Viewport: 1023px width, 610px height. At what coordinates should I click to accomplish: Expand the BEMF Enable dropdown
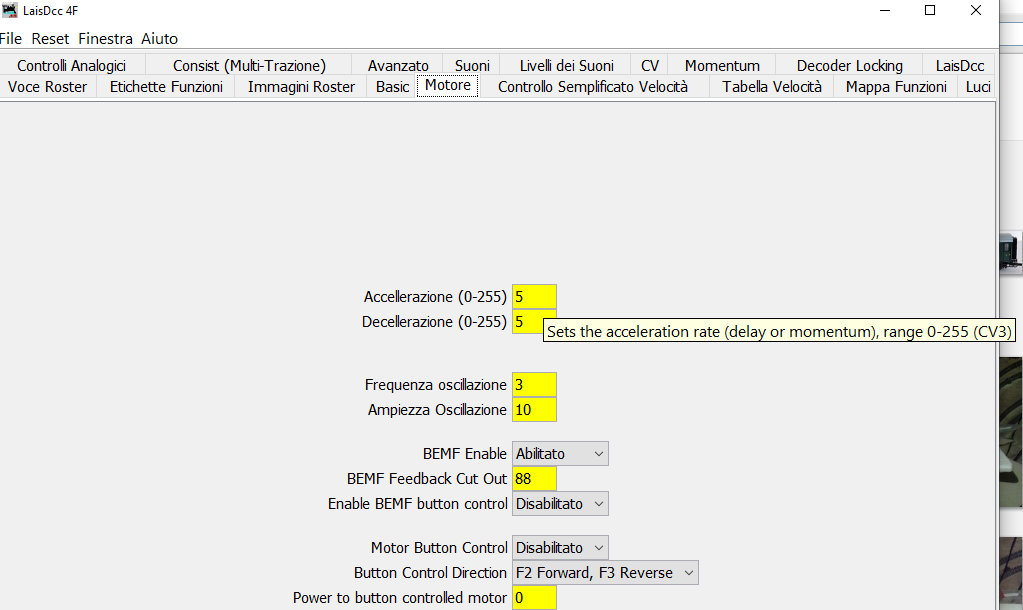click(560, 454)
